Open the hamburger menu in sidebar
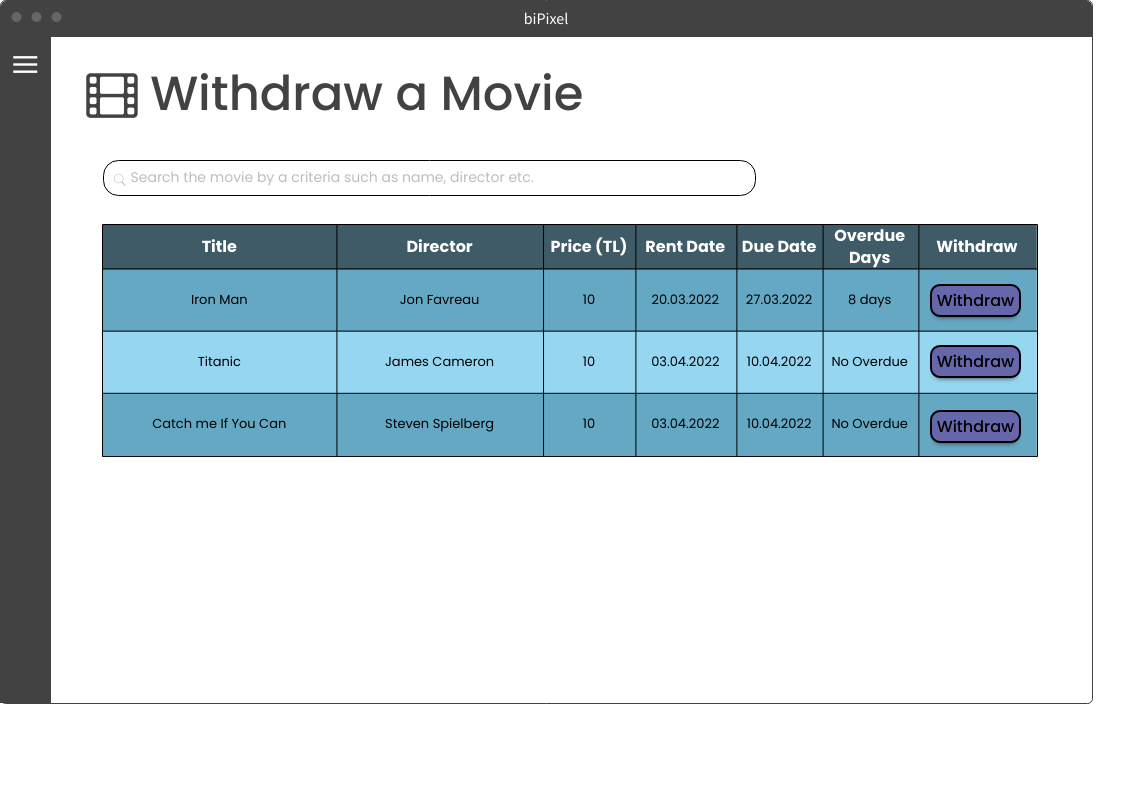Viewport: 1132px width, 803px height. pos(25,64)
